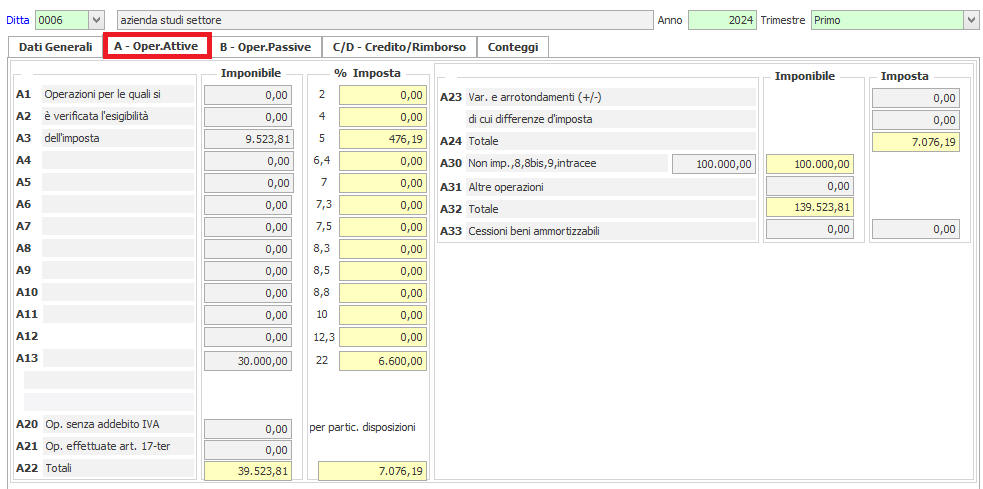The image size is (983, 489).
Task: Click the A20 Imponibile field
Action: tap(248, 428)
